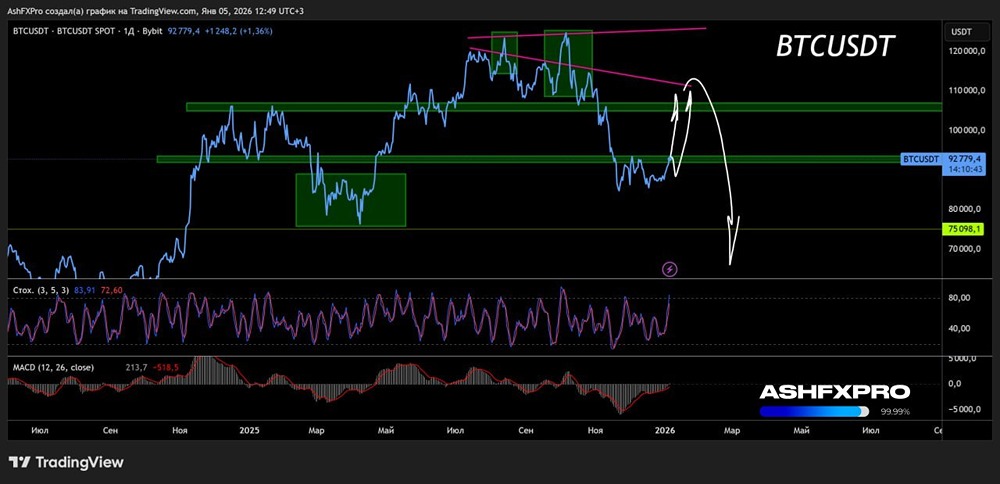Image resolution: width=1000 pixels, height=484 pixels.
Task: Click the 70 000,0 price axis label
Action: tap(966, 249)
